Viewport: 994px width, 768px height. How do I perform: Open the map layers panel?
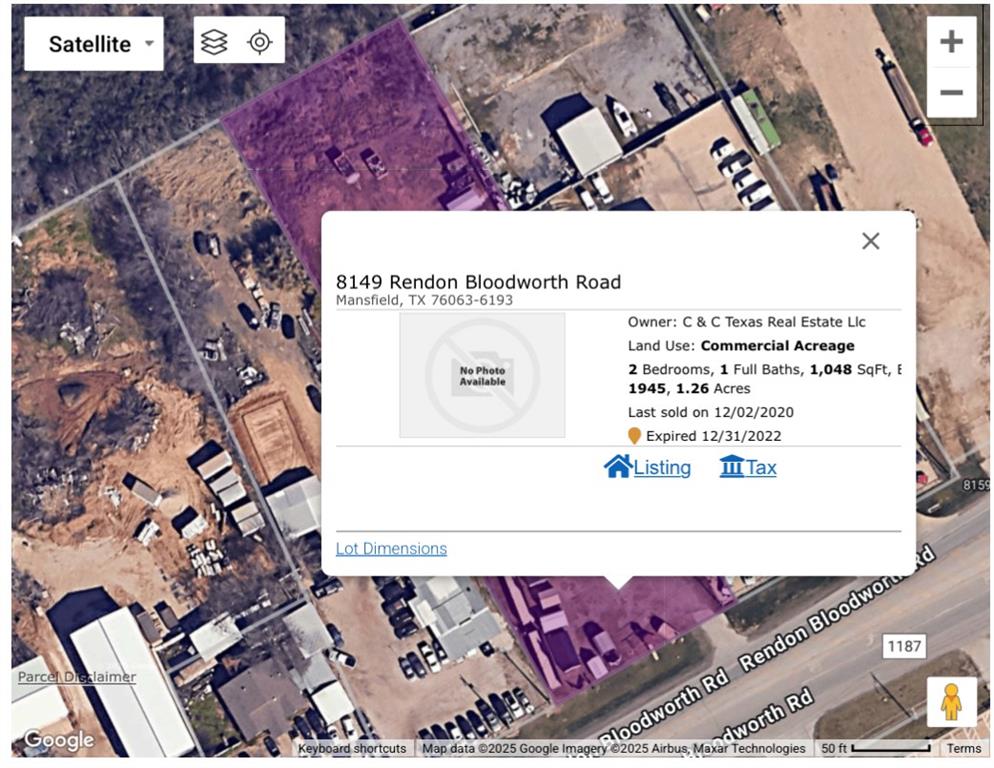point(214,42)
